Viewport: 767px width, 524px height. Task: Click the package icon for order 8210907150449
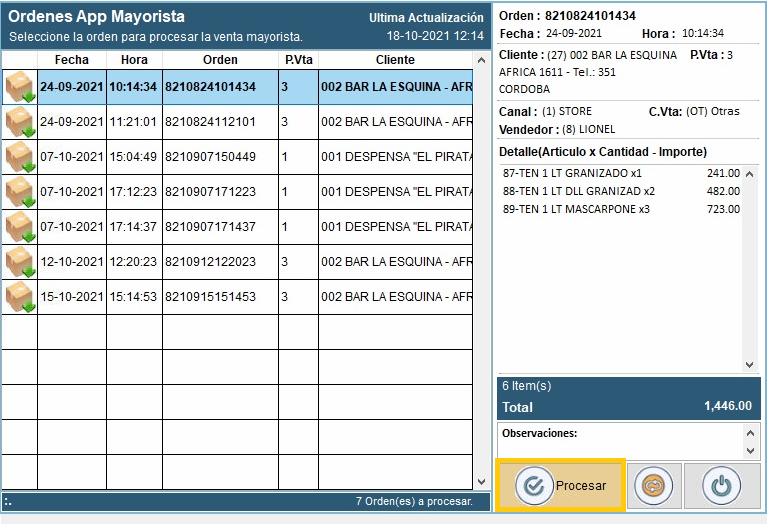(19, 157)
